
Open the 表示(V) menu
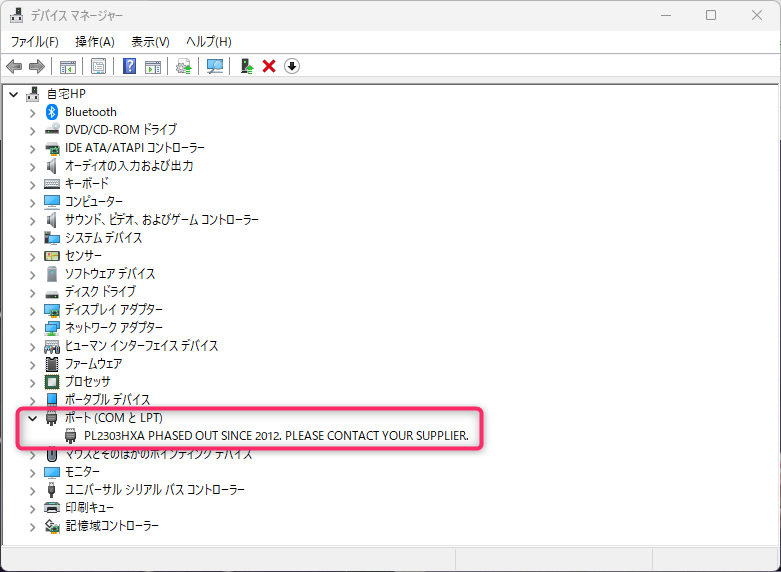[x=150, y=42]
